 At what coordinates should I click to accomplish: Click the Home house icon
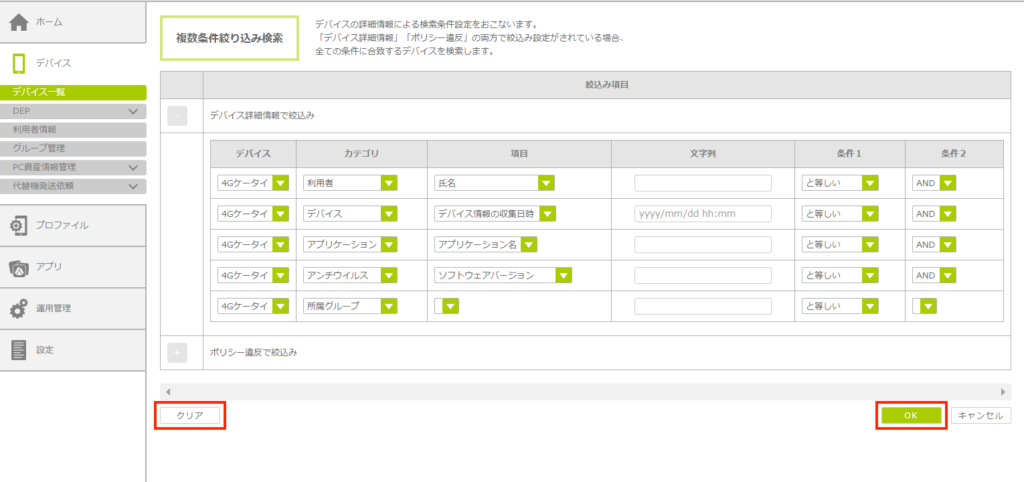point(18,21)
